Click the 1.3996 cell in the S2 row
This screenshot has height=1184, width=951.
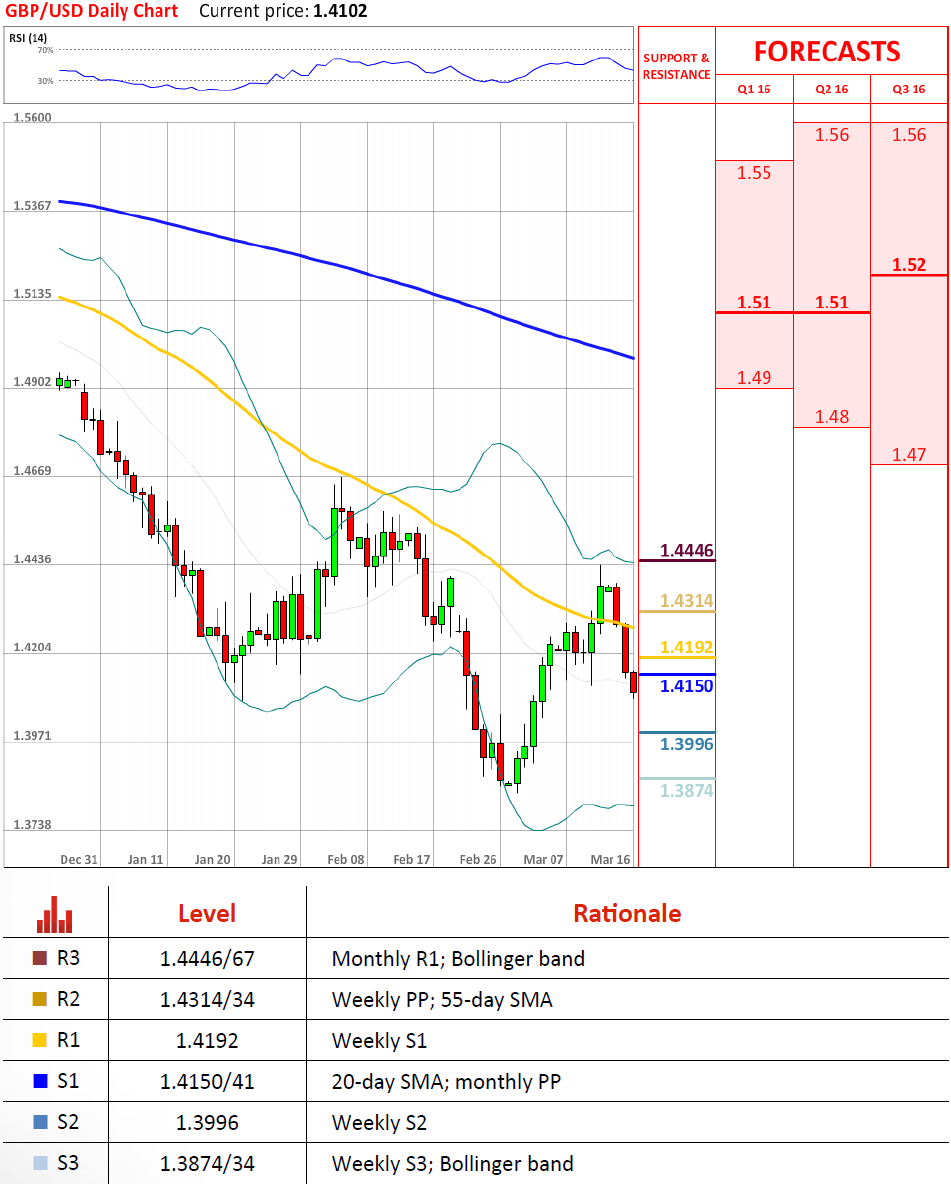tap(207, 1123)
